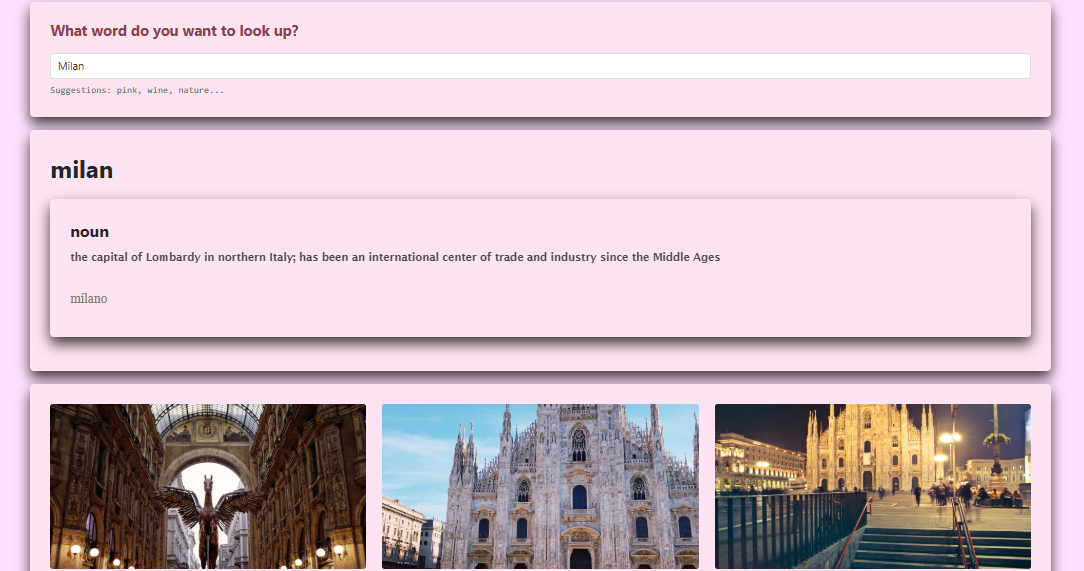
Task: Click the 'nature...' suggestion word
Action: pyautogui.click(x=201, y=90)
